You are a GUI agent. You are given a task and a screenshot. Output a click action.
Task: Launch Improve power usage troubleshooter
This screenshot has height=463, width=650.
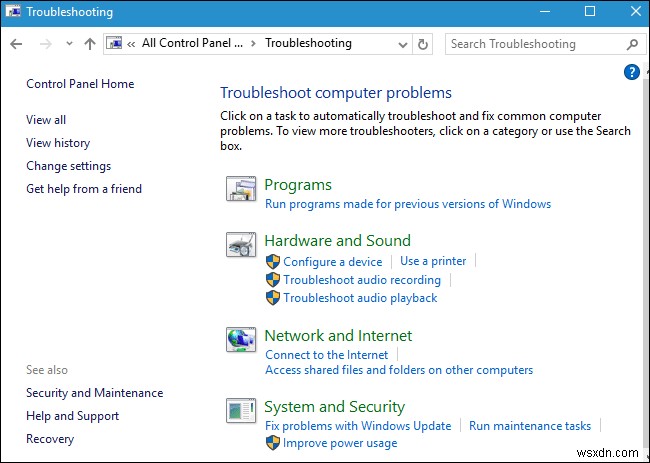point(340,443)
